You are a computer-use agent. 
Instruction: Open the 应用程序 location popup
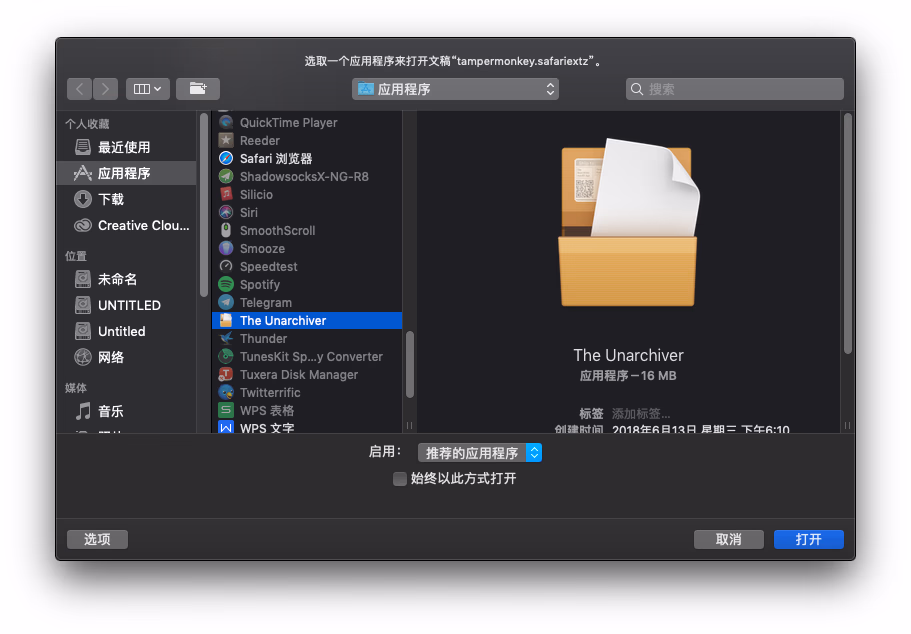tap(455, 89)
